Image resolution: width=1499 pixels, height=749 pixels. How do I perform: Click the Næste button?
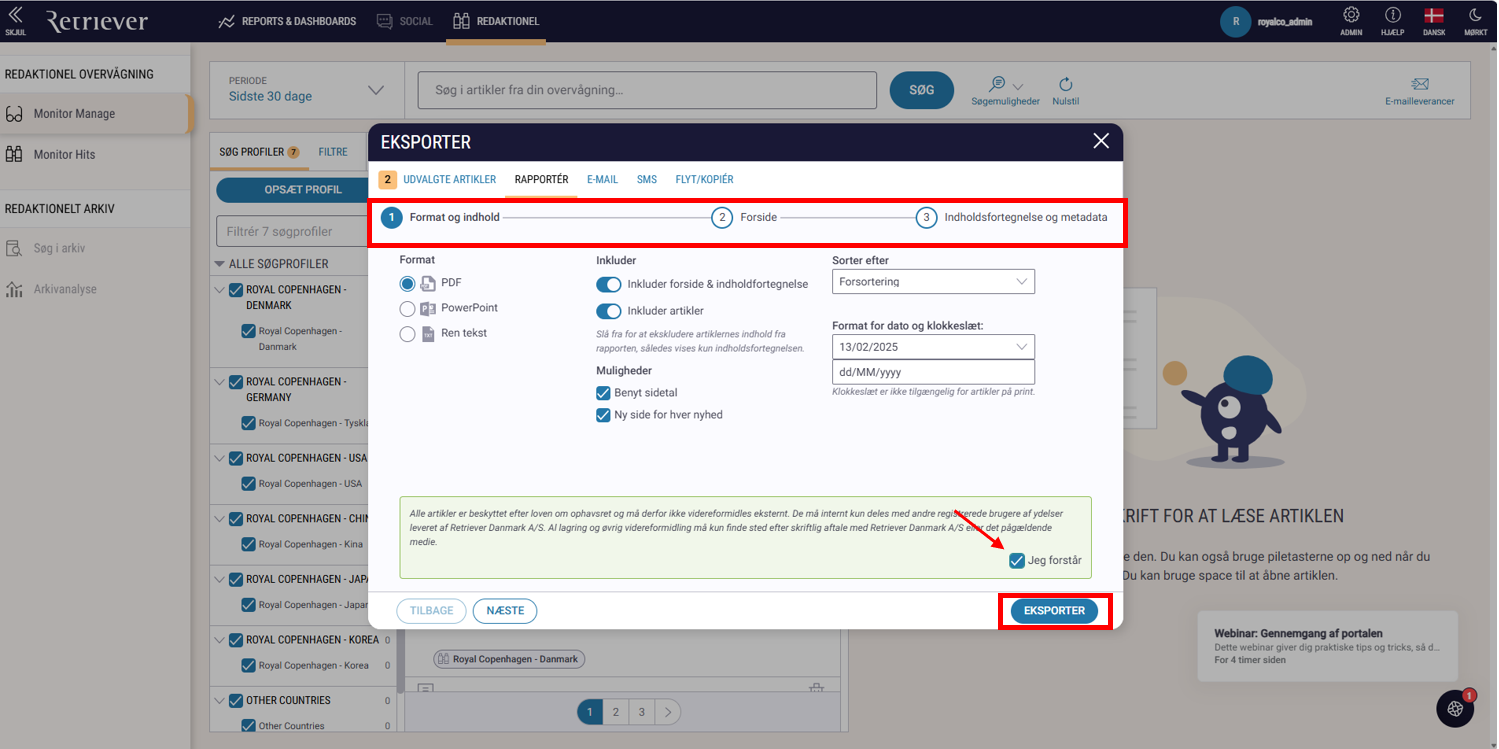505,610
